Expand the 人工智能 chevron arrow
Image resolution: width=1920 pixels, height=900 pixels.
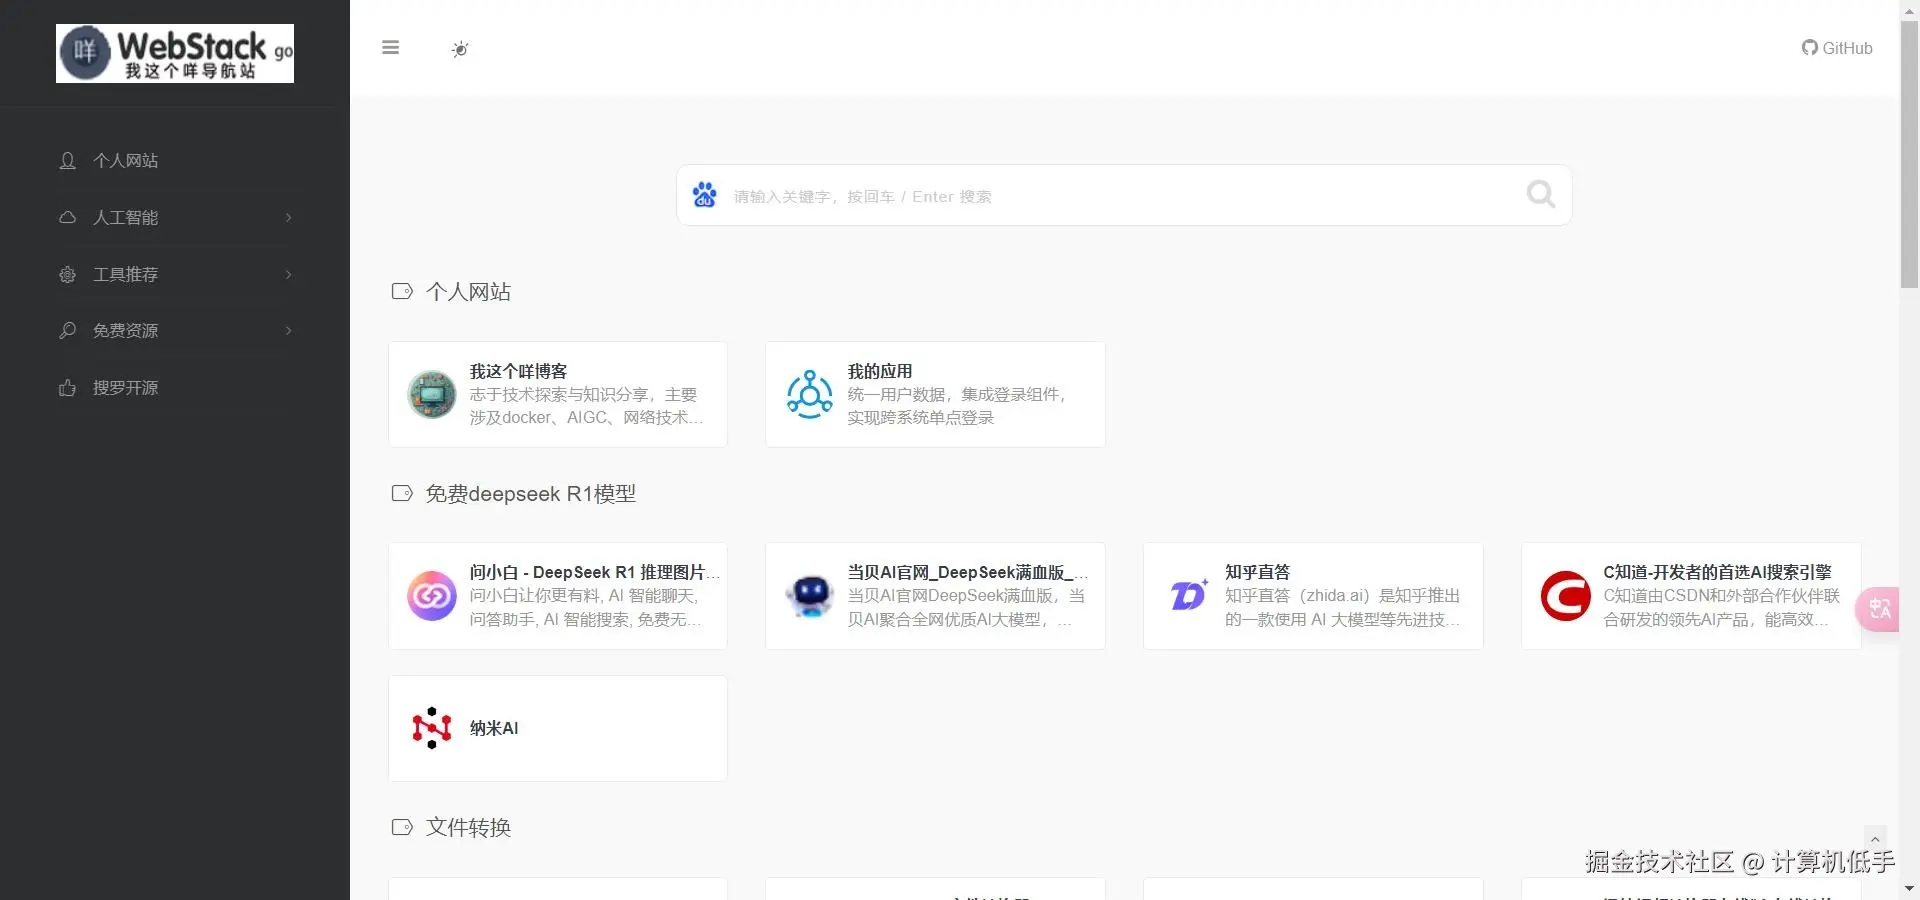click(x=289, y=218)
